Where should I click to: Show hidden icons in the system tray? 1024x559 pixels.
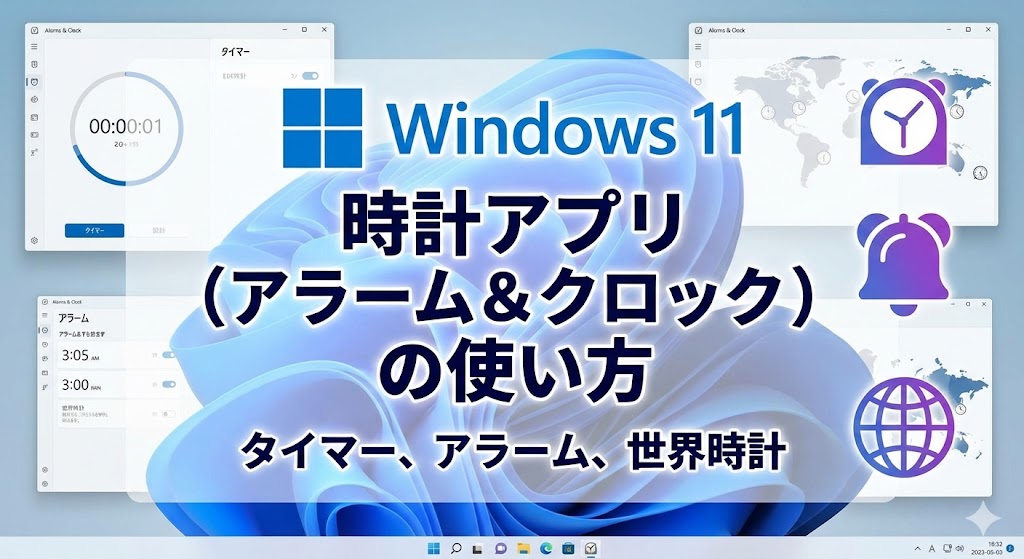918,548
